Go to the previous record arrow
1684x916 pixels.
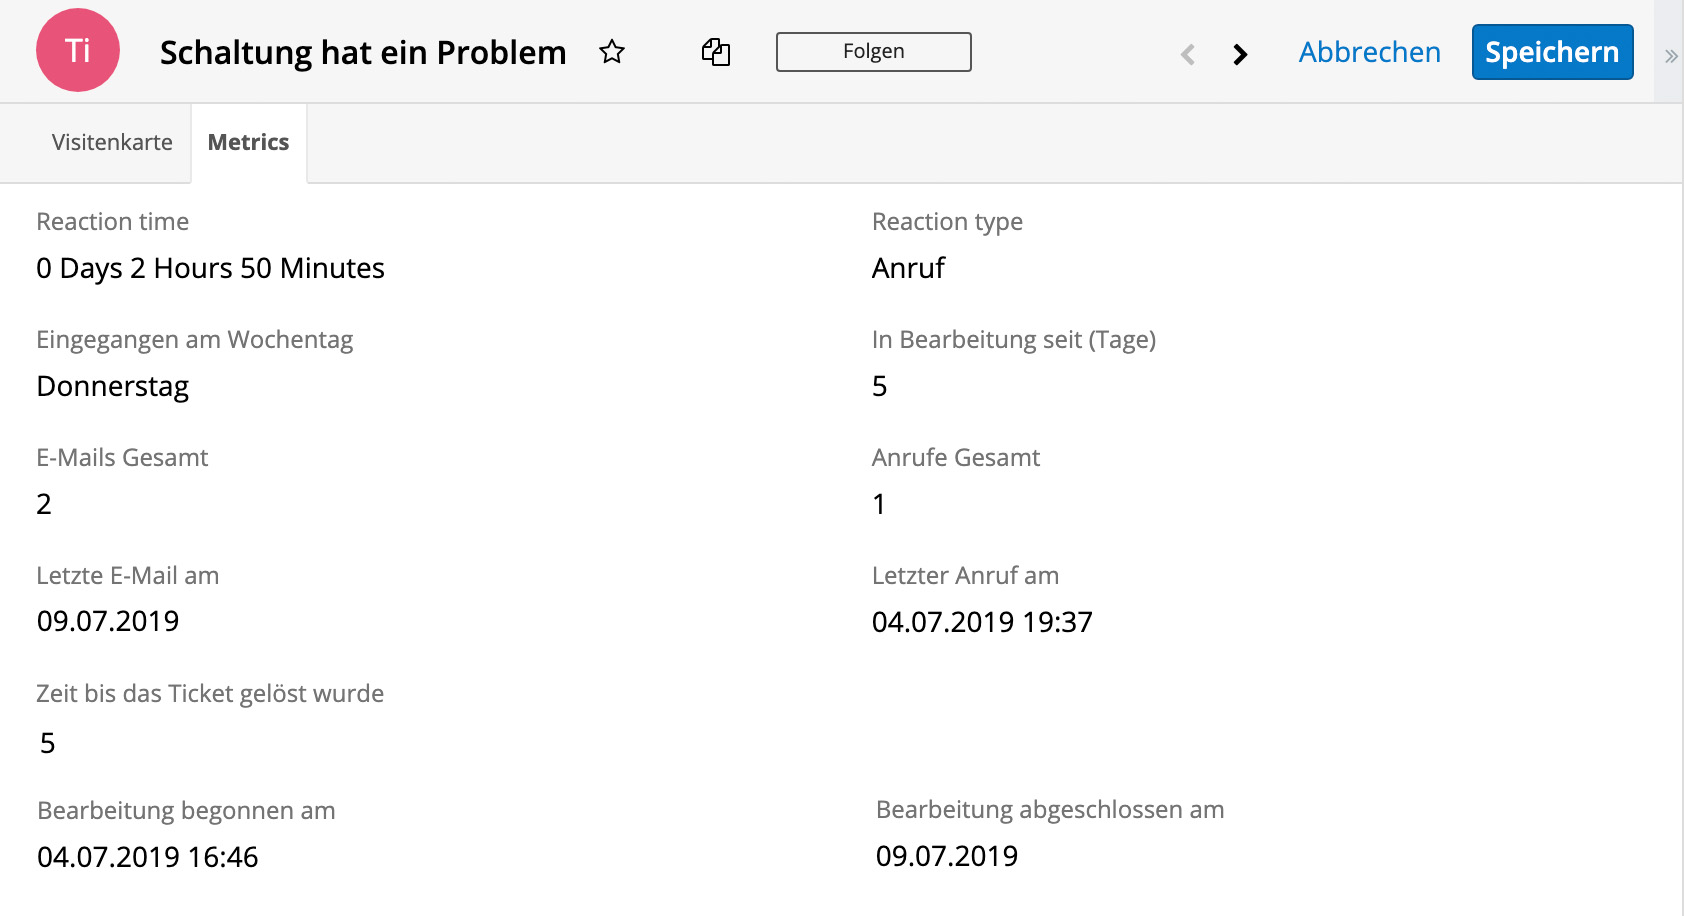pyautogui.click(x=1188, y=54)
